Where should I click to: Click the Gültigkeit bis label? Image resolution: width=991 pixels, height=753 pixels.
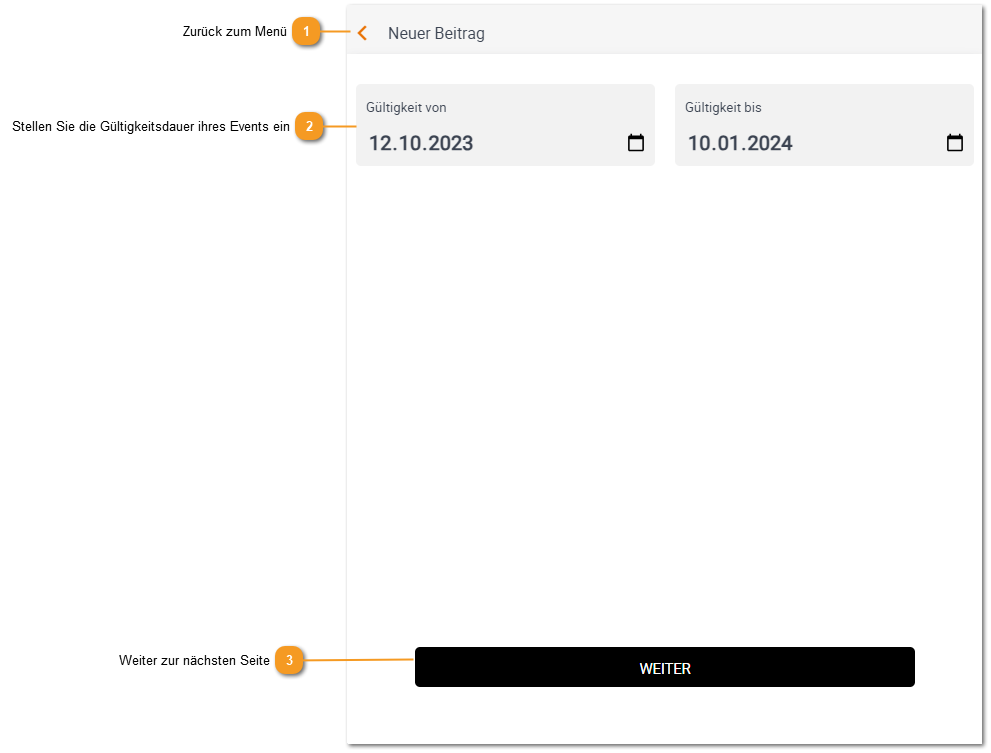point(723,107)
